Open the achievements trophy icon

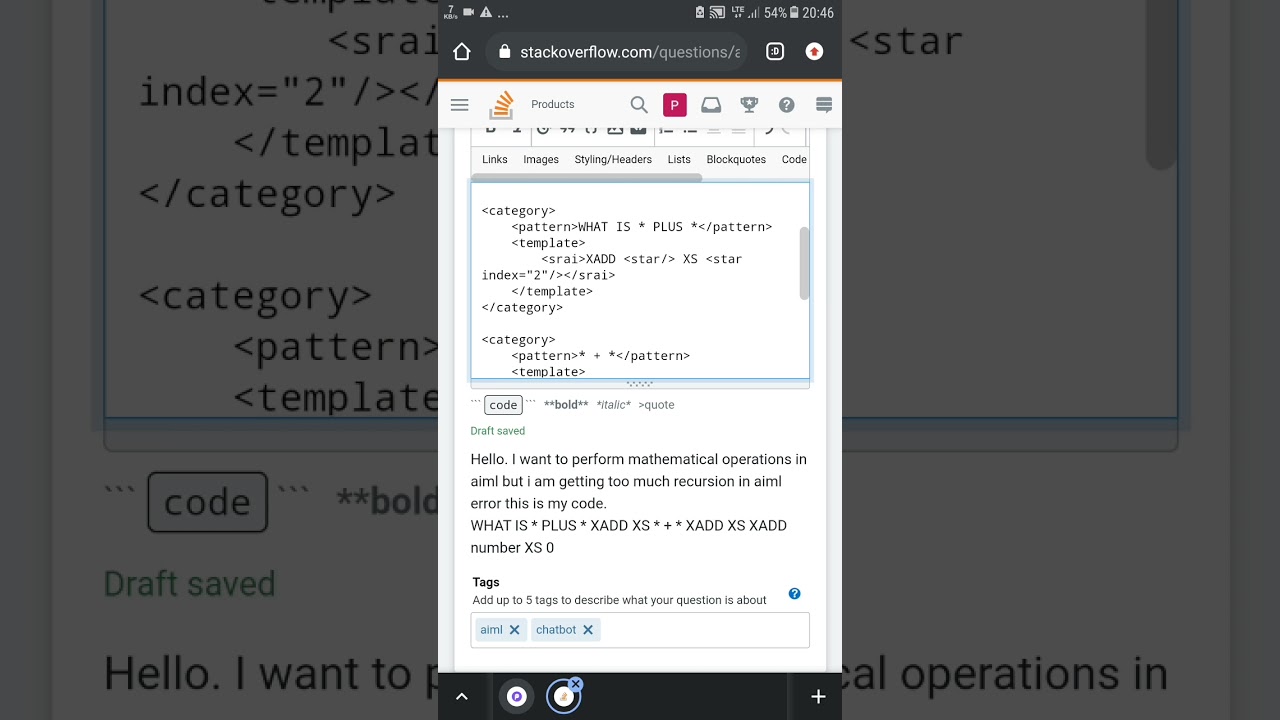tap(749, 104)
